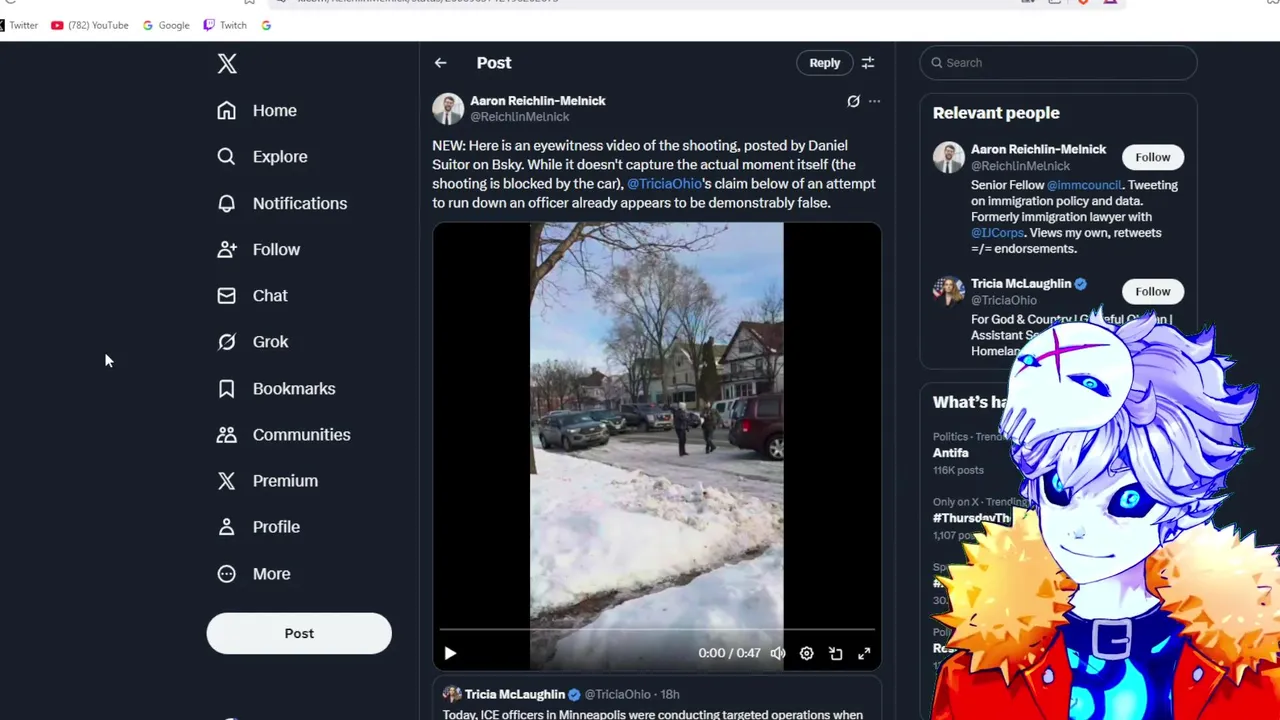Open the three-dot menu on Aaron's post

874,101
